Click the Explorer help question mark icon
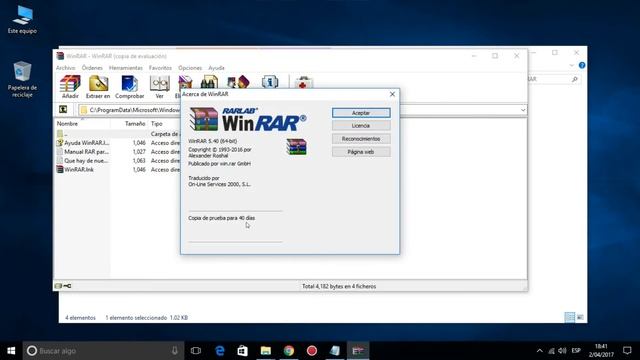Viewport: 640px width, 360px height. (582, 65)
